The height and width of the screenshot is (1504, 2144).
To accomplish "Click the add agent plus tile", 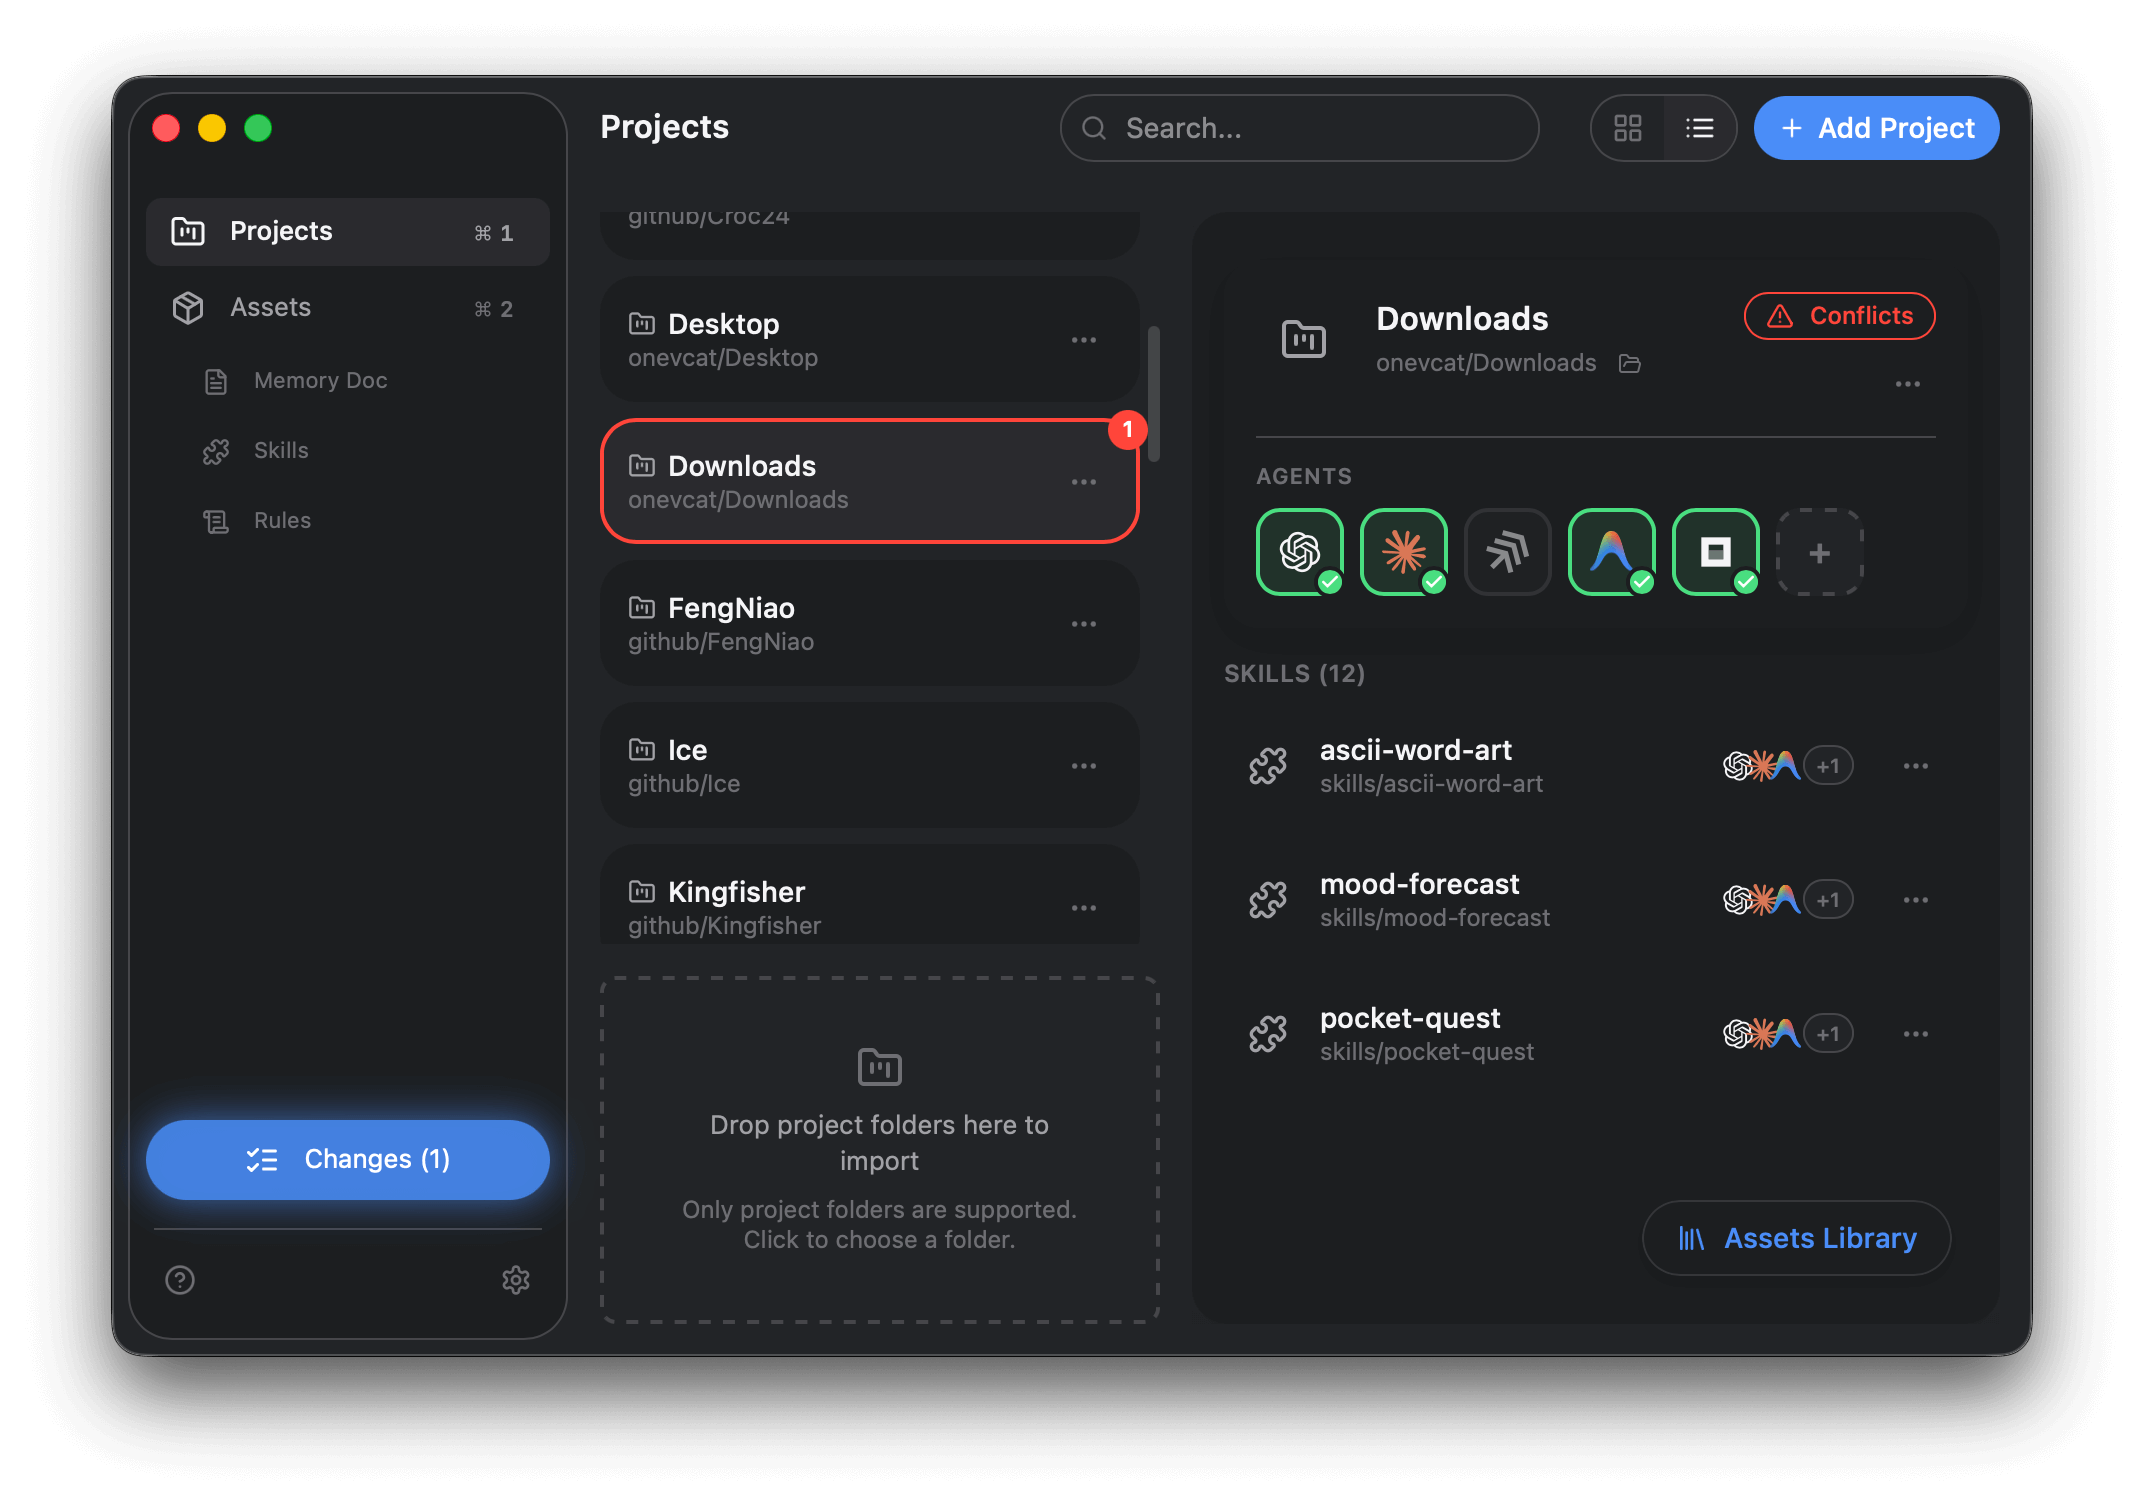I will 1819,552.
